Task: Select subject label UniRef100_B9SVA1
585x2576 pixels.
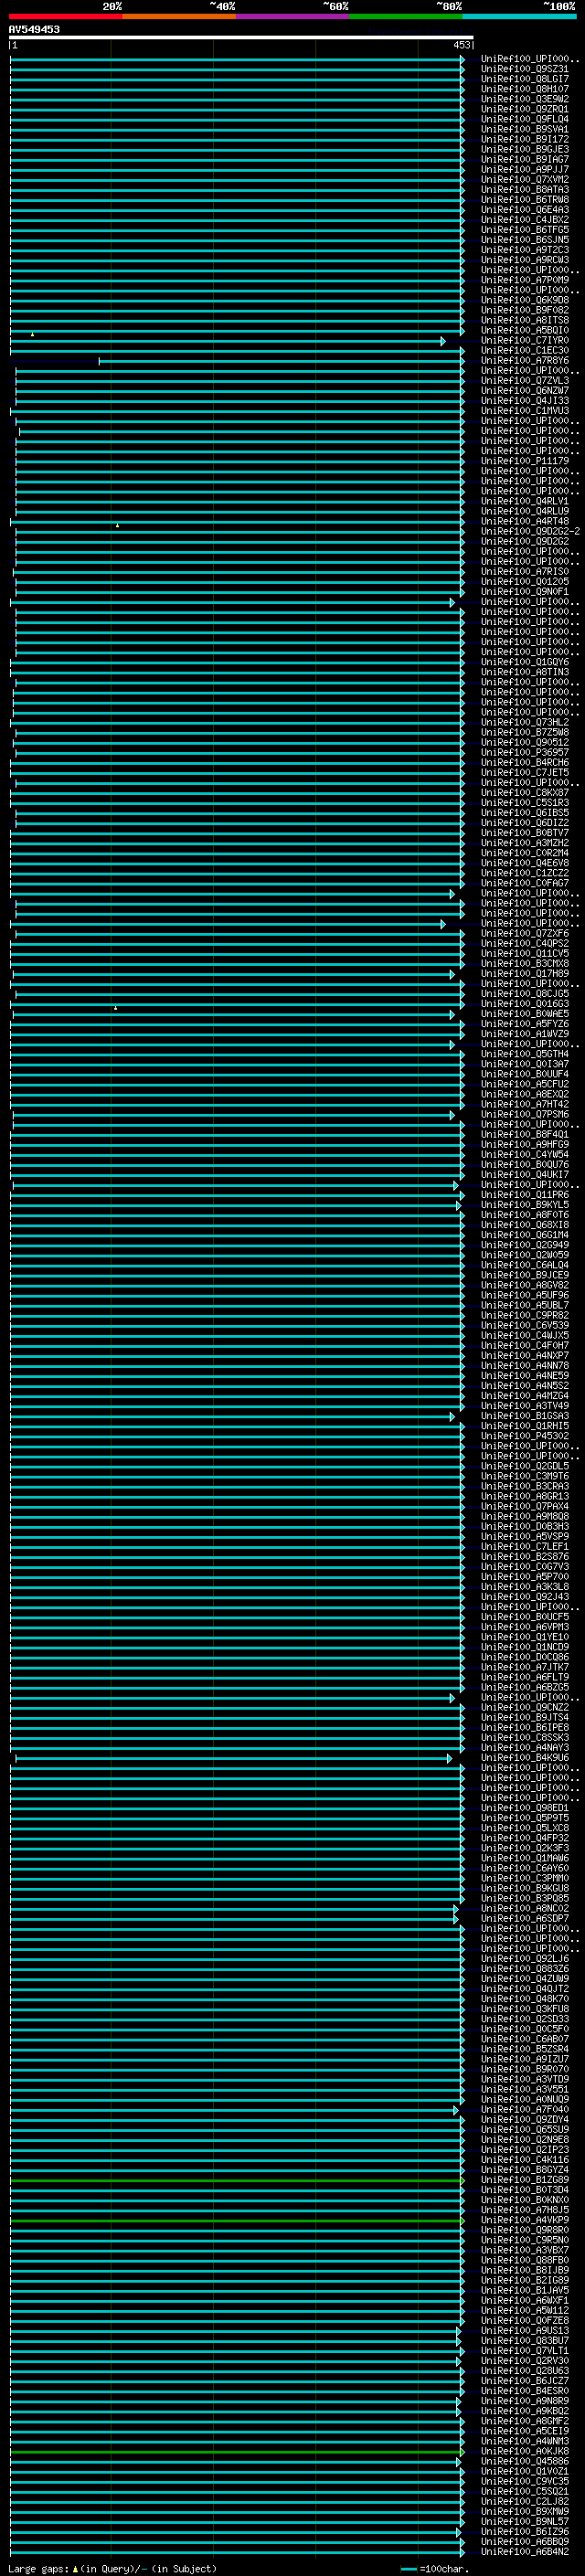Action: point(525,129)
